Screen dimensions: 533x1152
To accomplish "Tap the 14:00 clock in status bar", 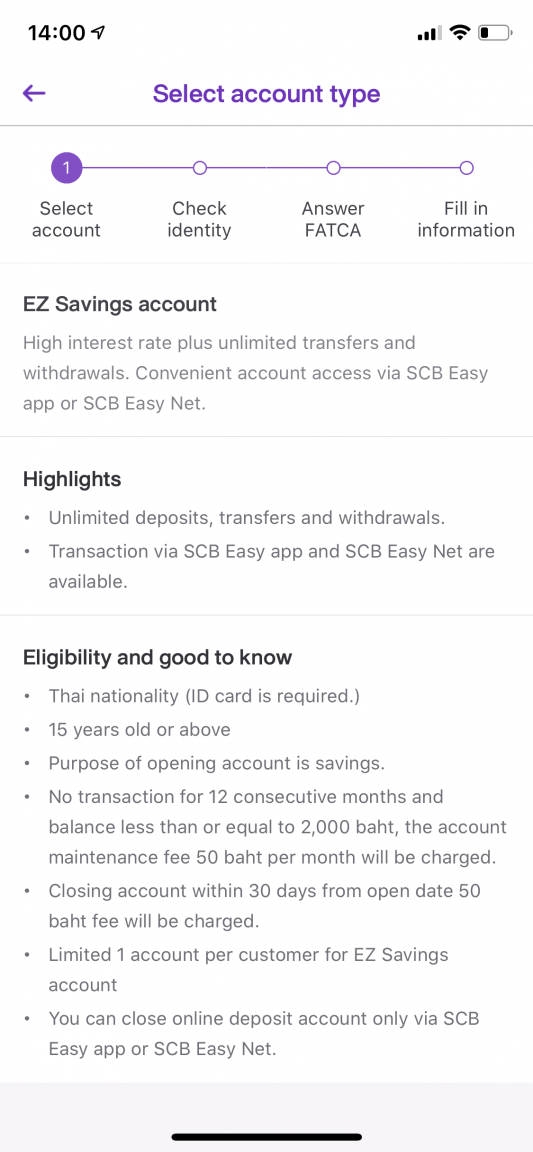I will tap(57, 33).
